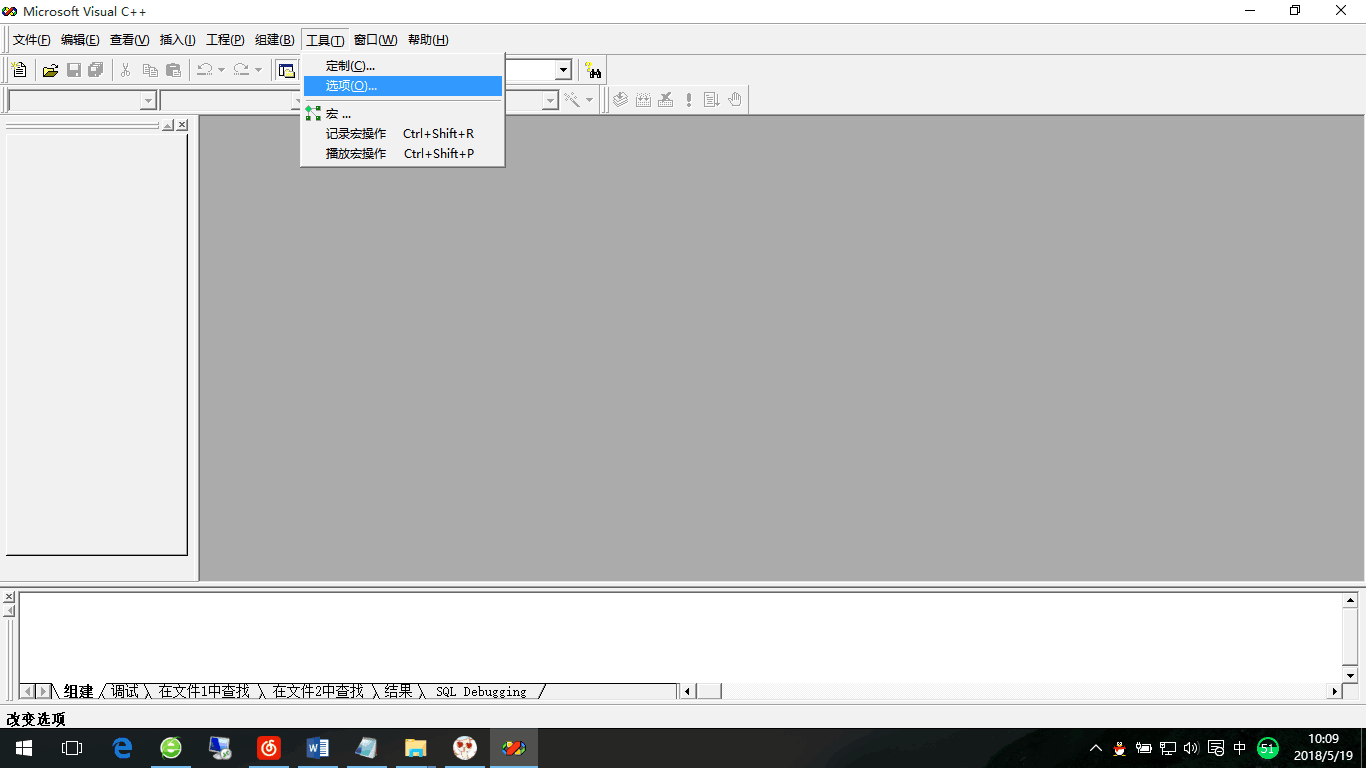Close the workspace panel with X

pyautogui.click(x=182, y=125)
